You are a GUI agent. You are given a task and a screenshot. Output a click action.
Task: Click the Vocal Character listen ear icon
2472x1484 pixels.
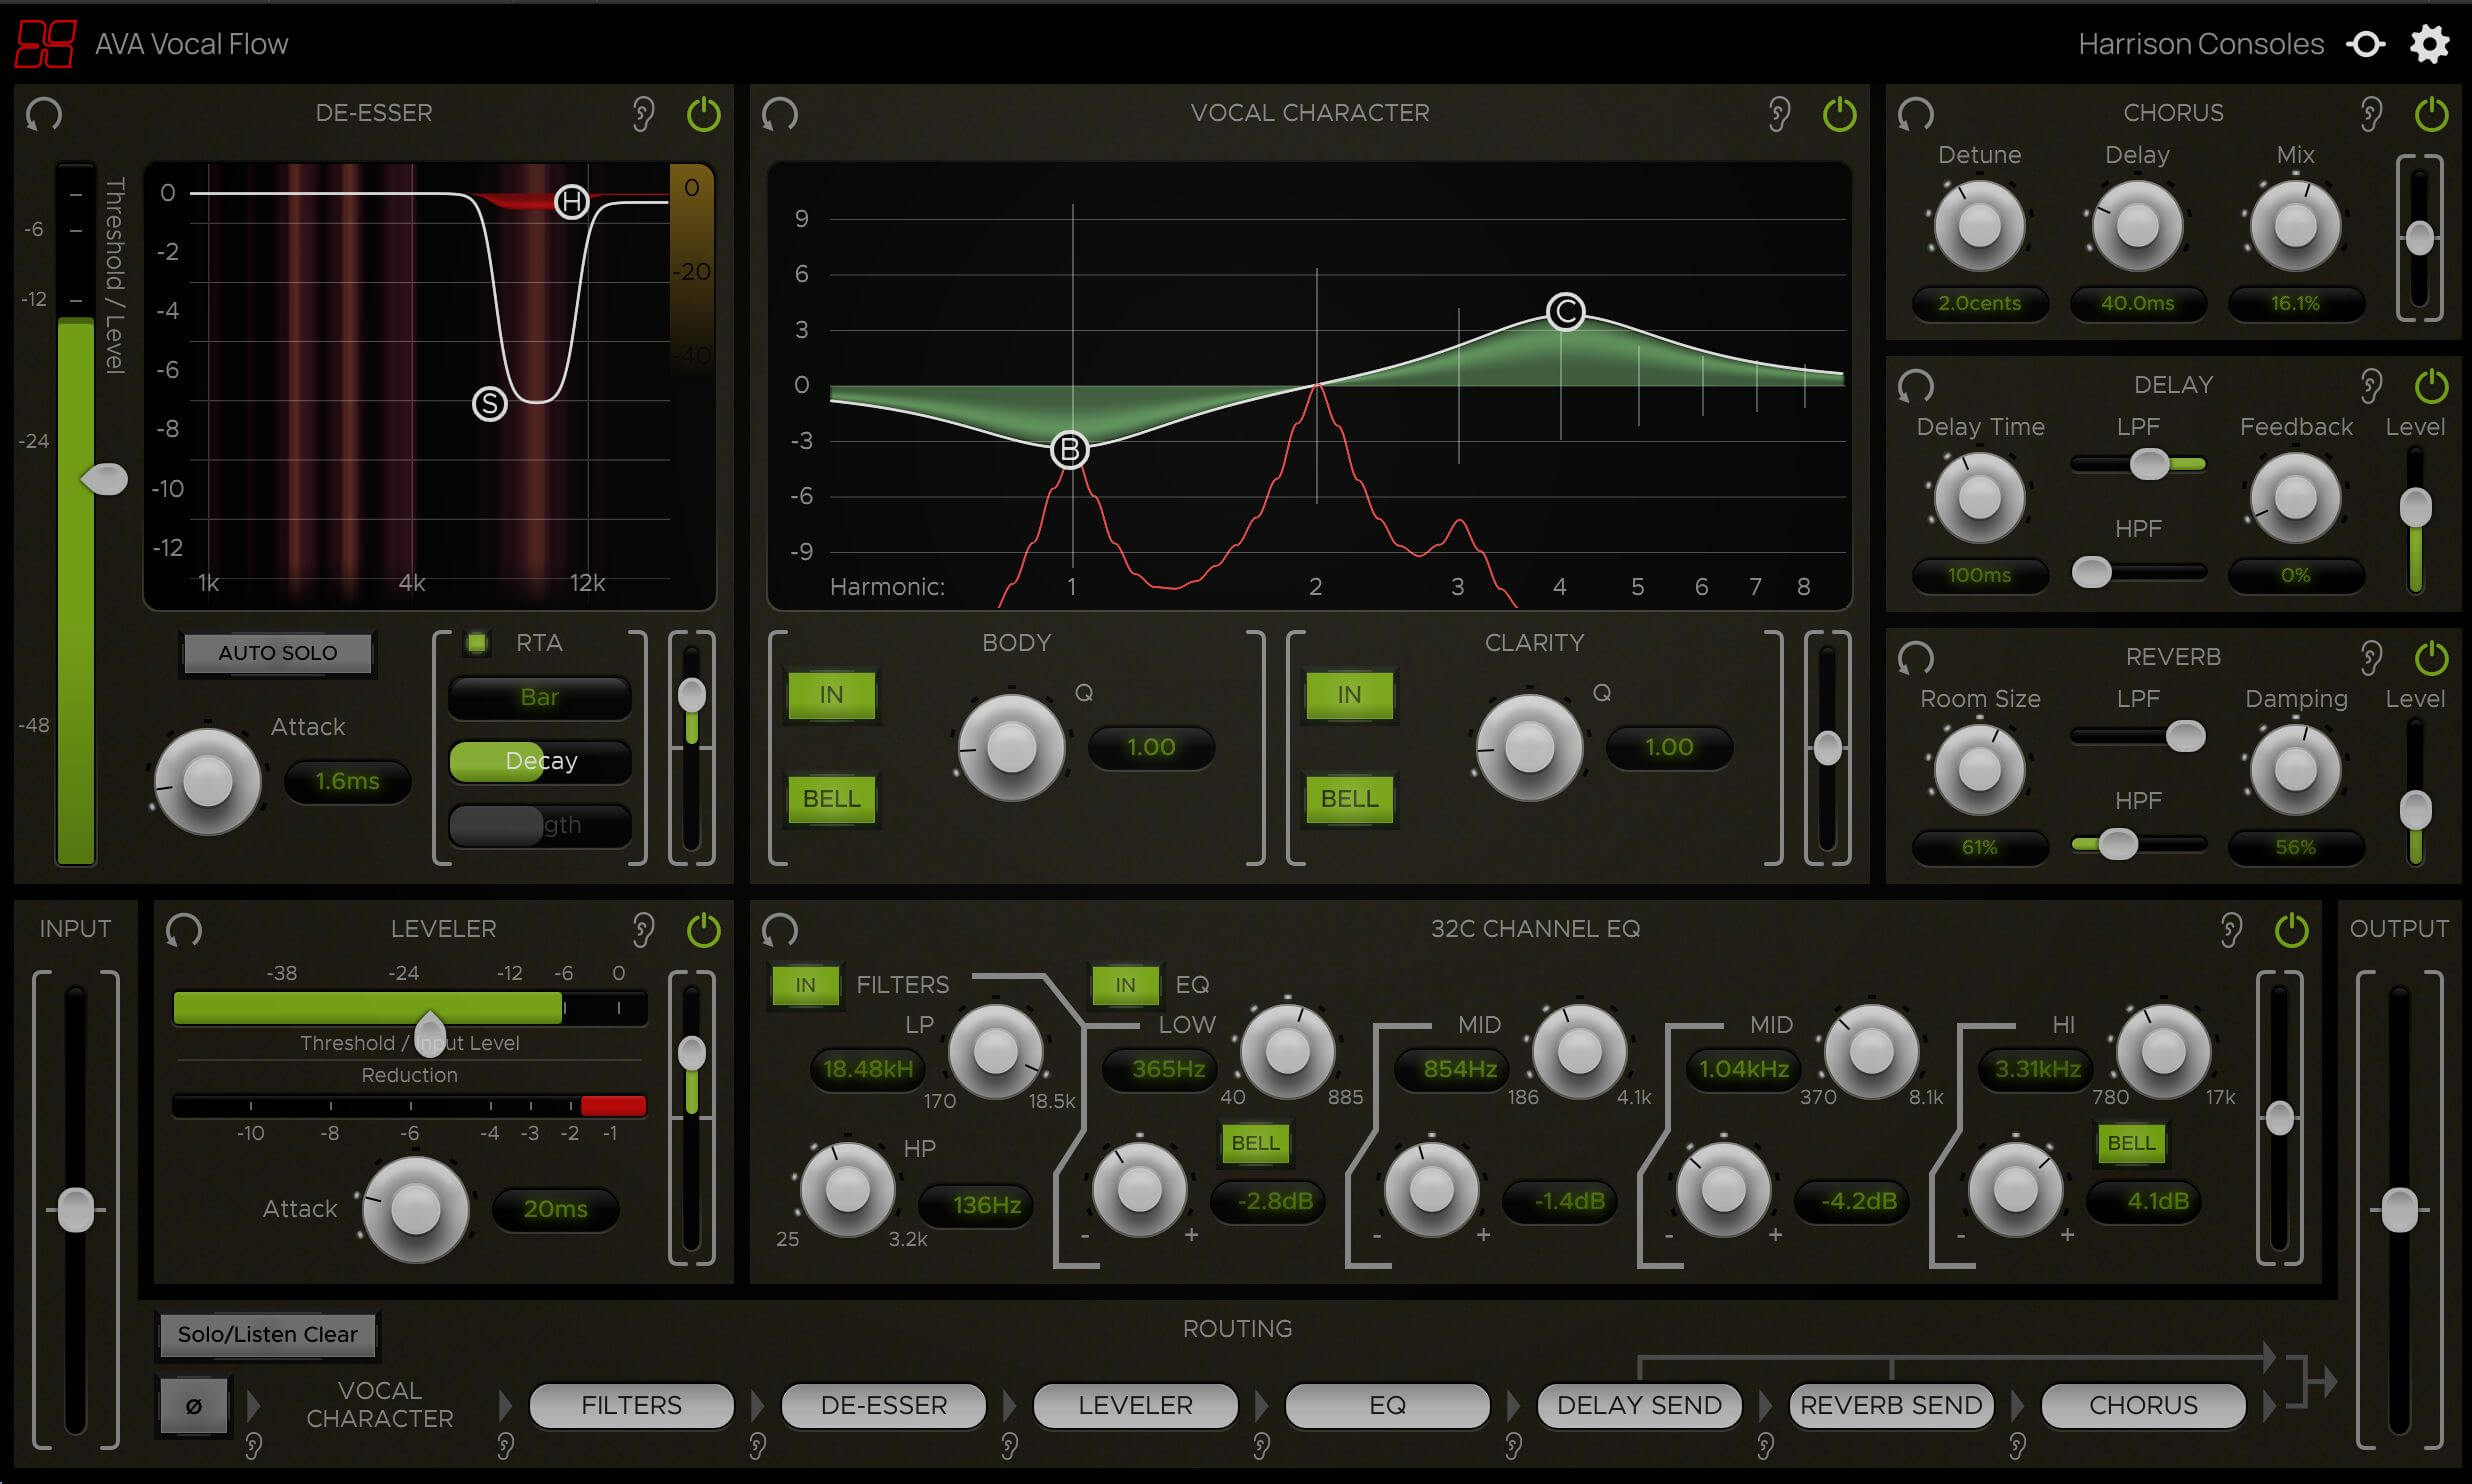1778,114
